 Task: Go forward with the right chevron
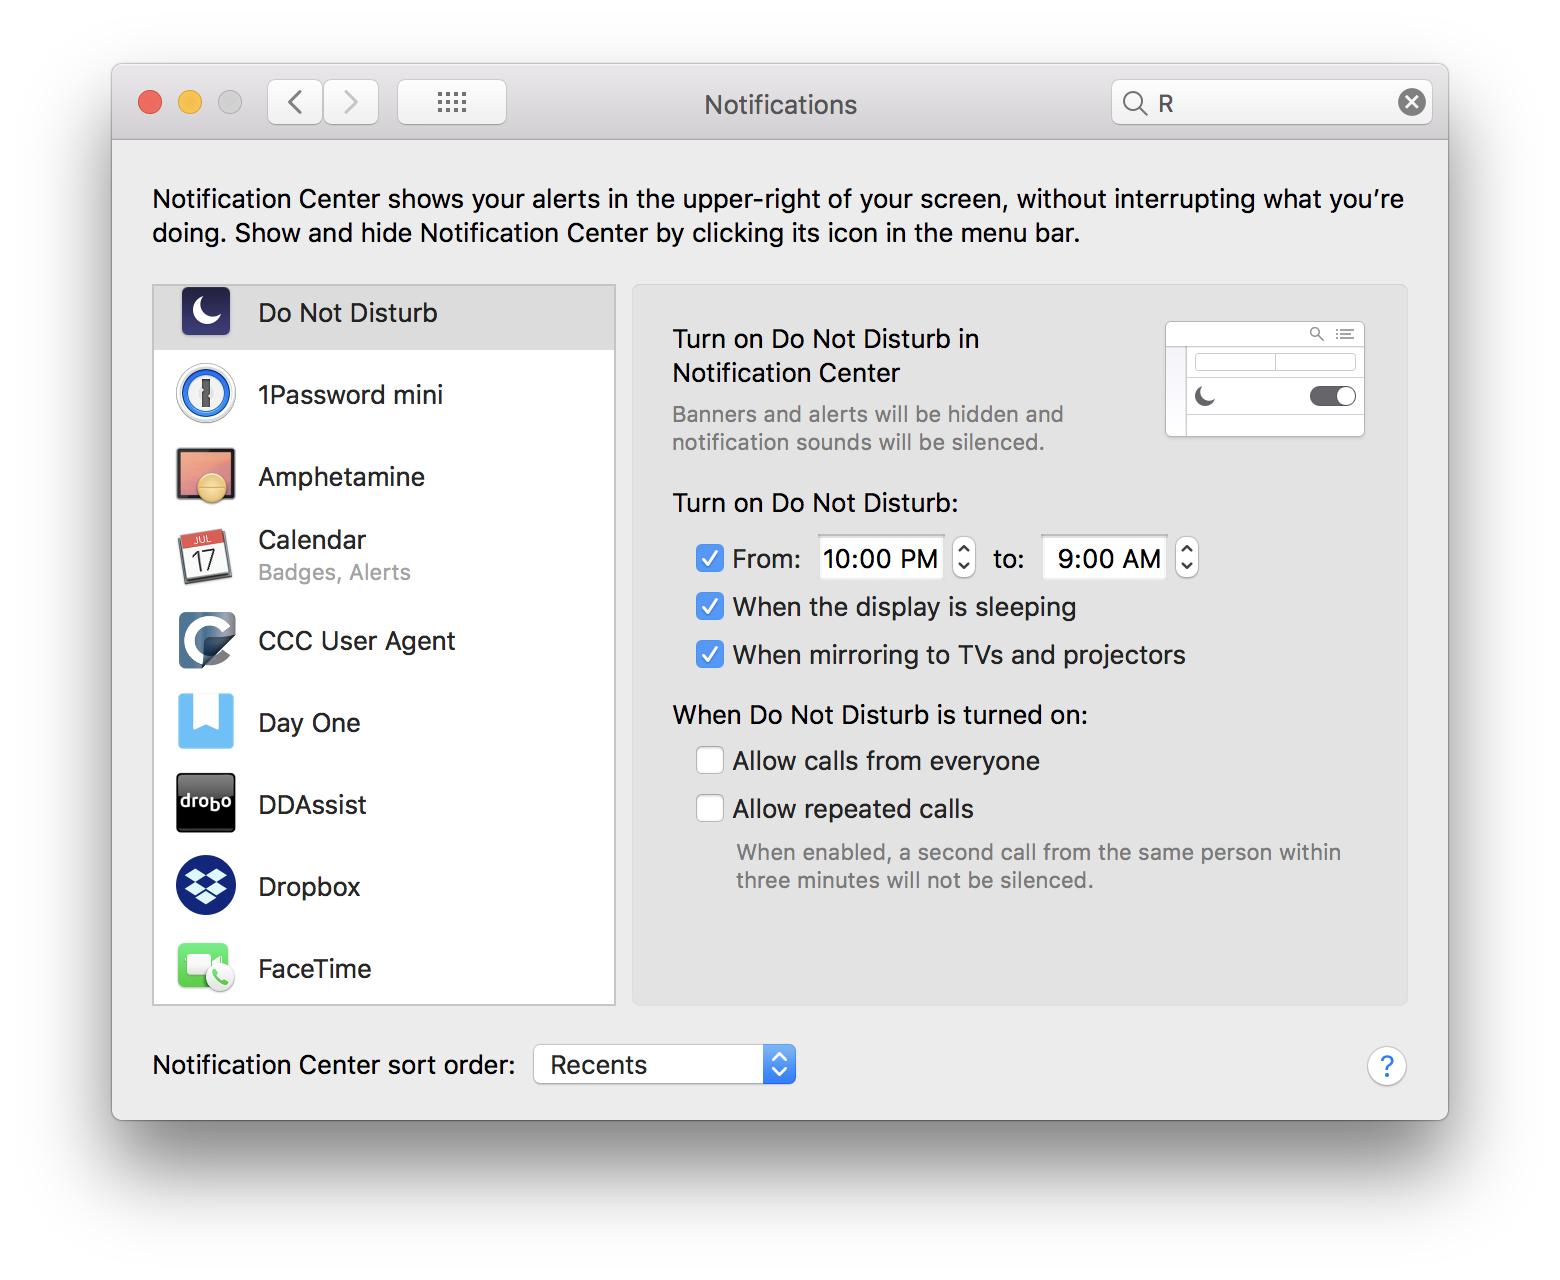tap(351, 102)
